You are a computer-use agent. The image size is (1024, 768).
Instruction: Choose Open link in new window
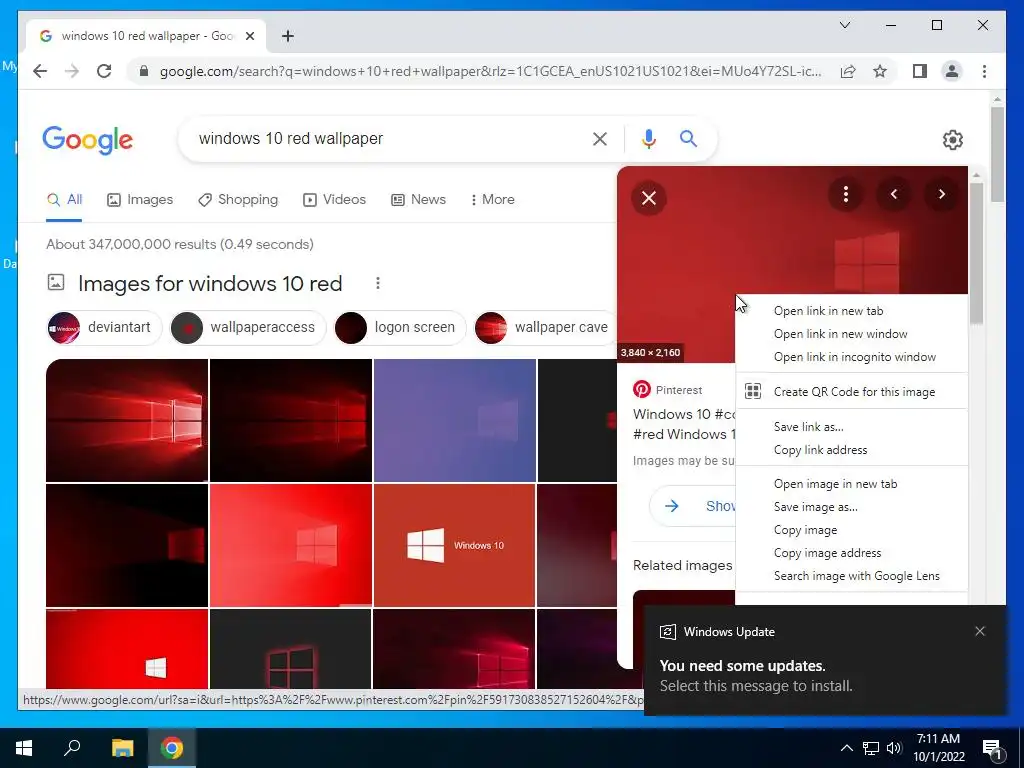click(x=852, y=334)
